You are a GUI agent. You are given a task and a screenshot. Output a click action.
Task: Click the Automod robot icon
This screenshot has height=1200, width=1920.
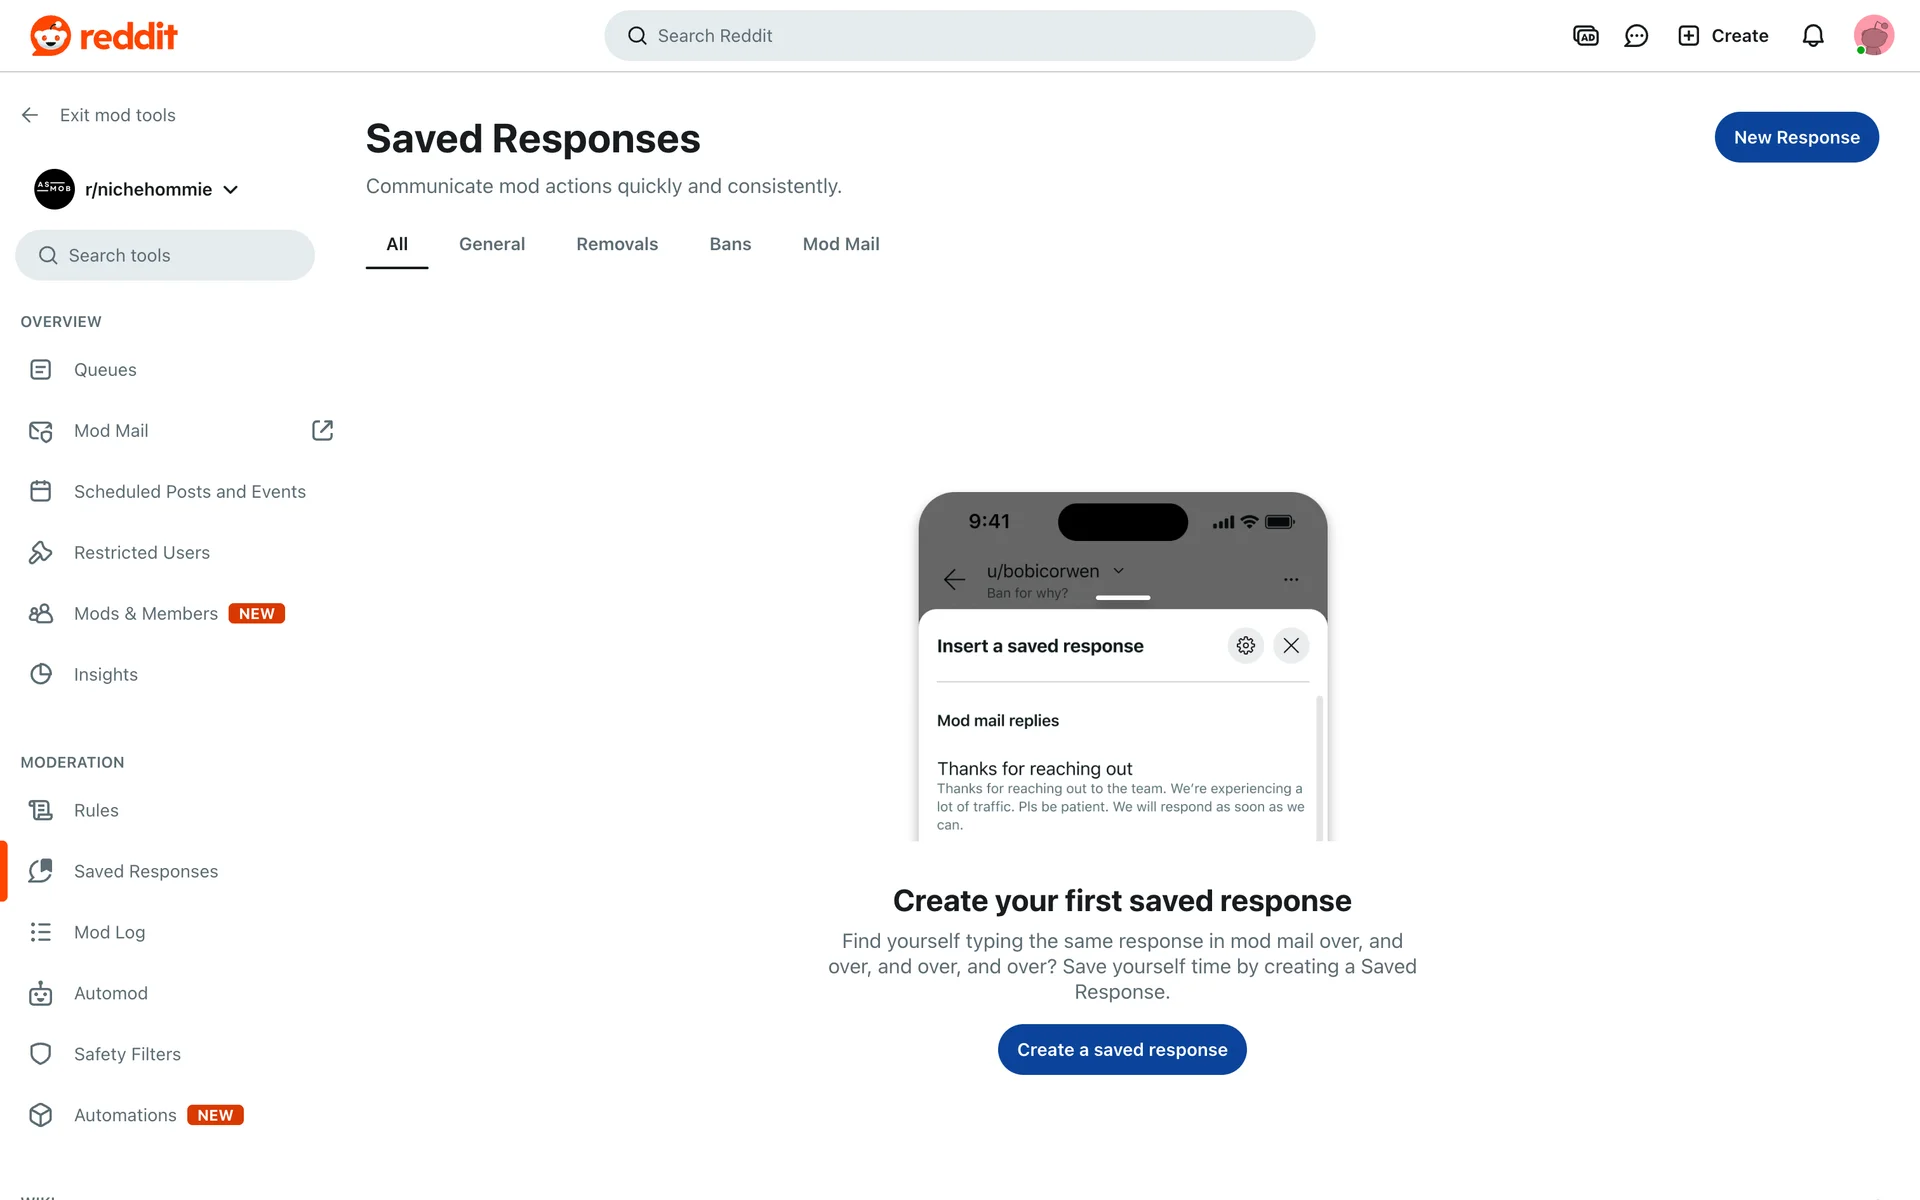click(41, 993)
